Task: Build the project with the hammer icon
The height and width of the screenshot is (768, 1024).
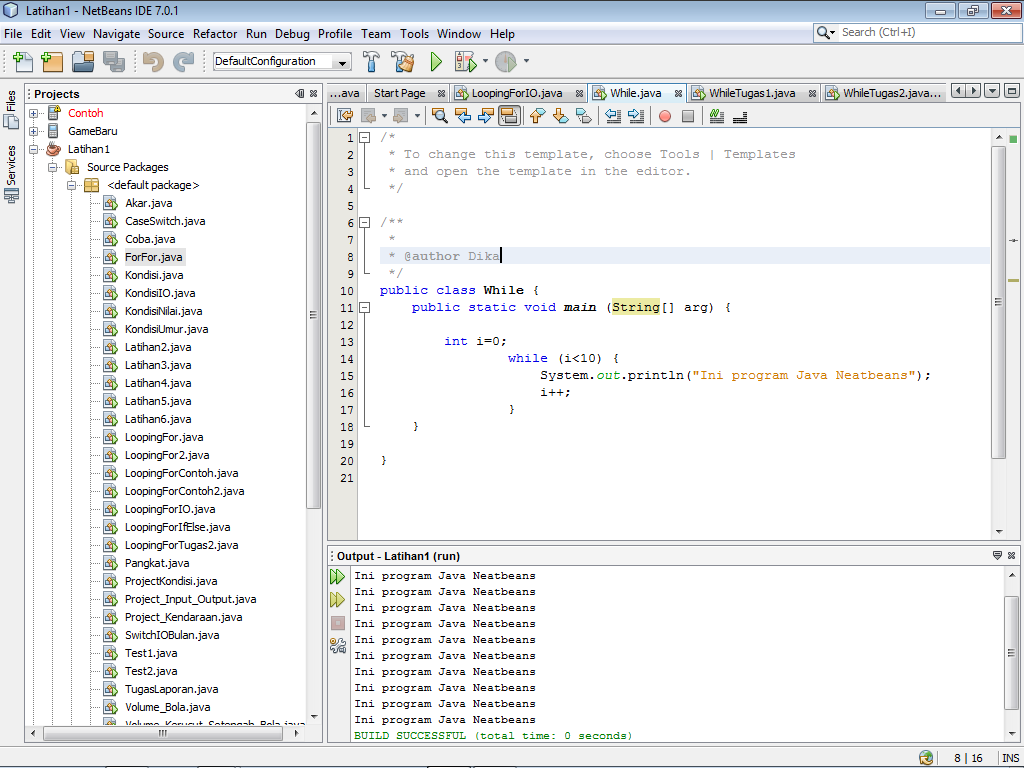Action: click(370, 61)
